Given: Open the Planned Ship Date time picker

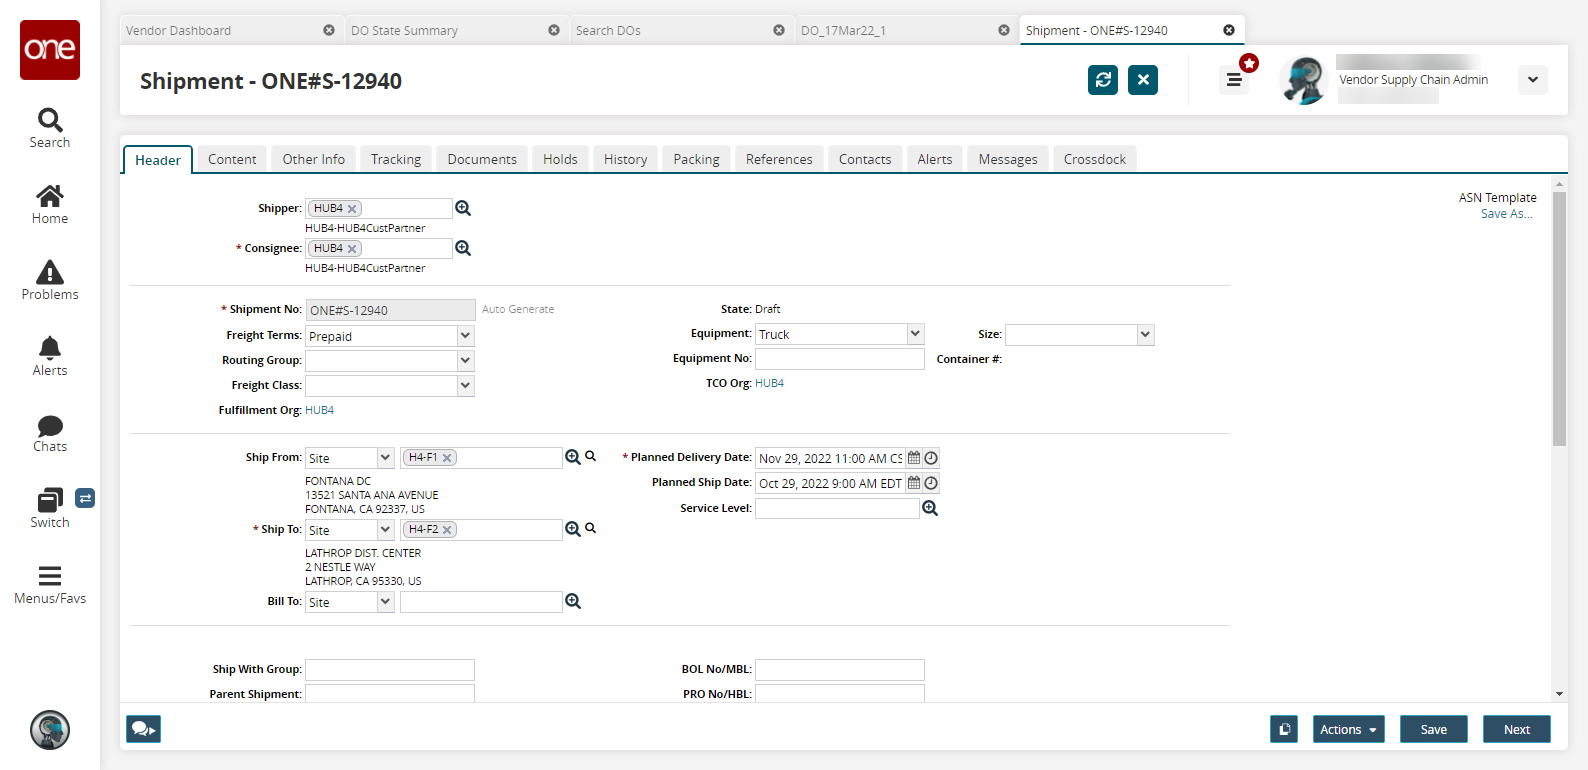Looking at the screenshot, I should (931, 483).
